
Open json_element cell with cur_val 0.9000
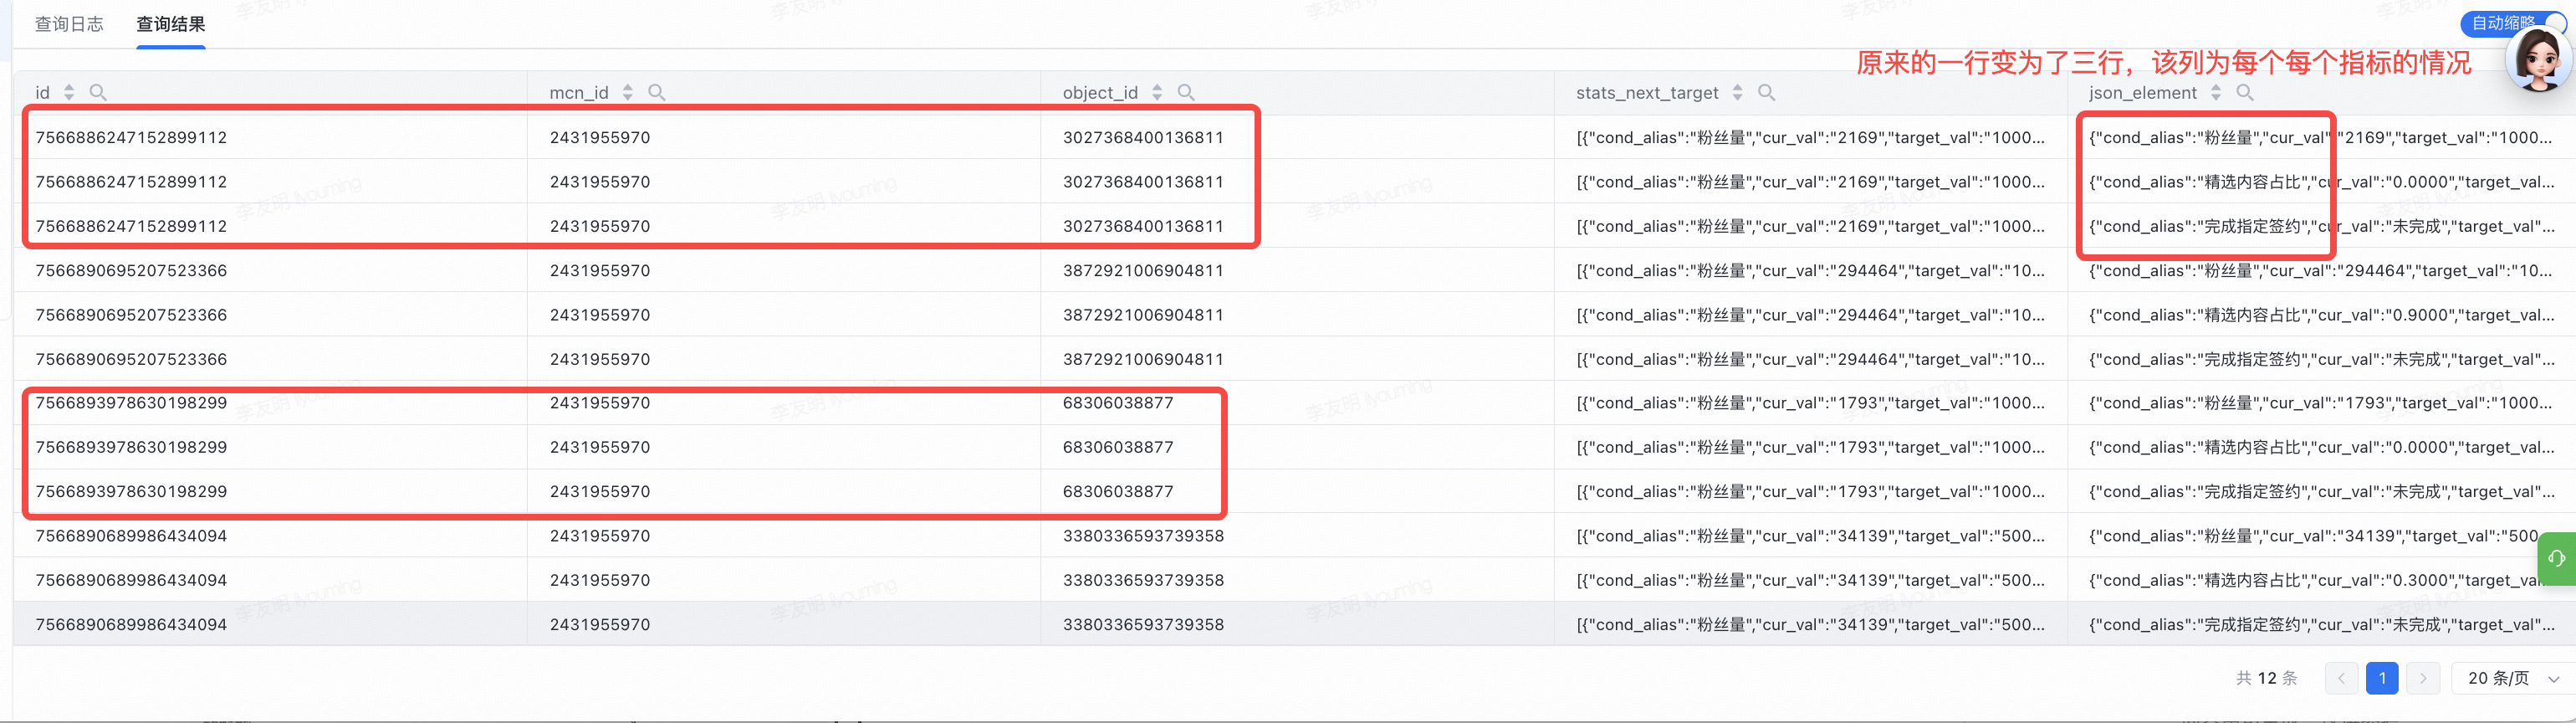(x=2321, y=315)
